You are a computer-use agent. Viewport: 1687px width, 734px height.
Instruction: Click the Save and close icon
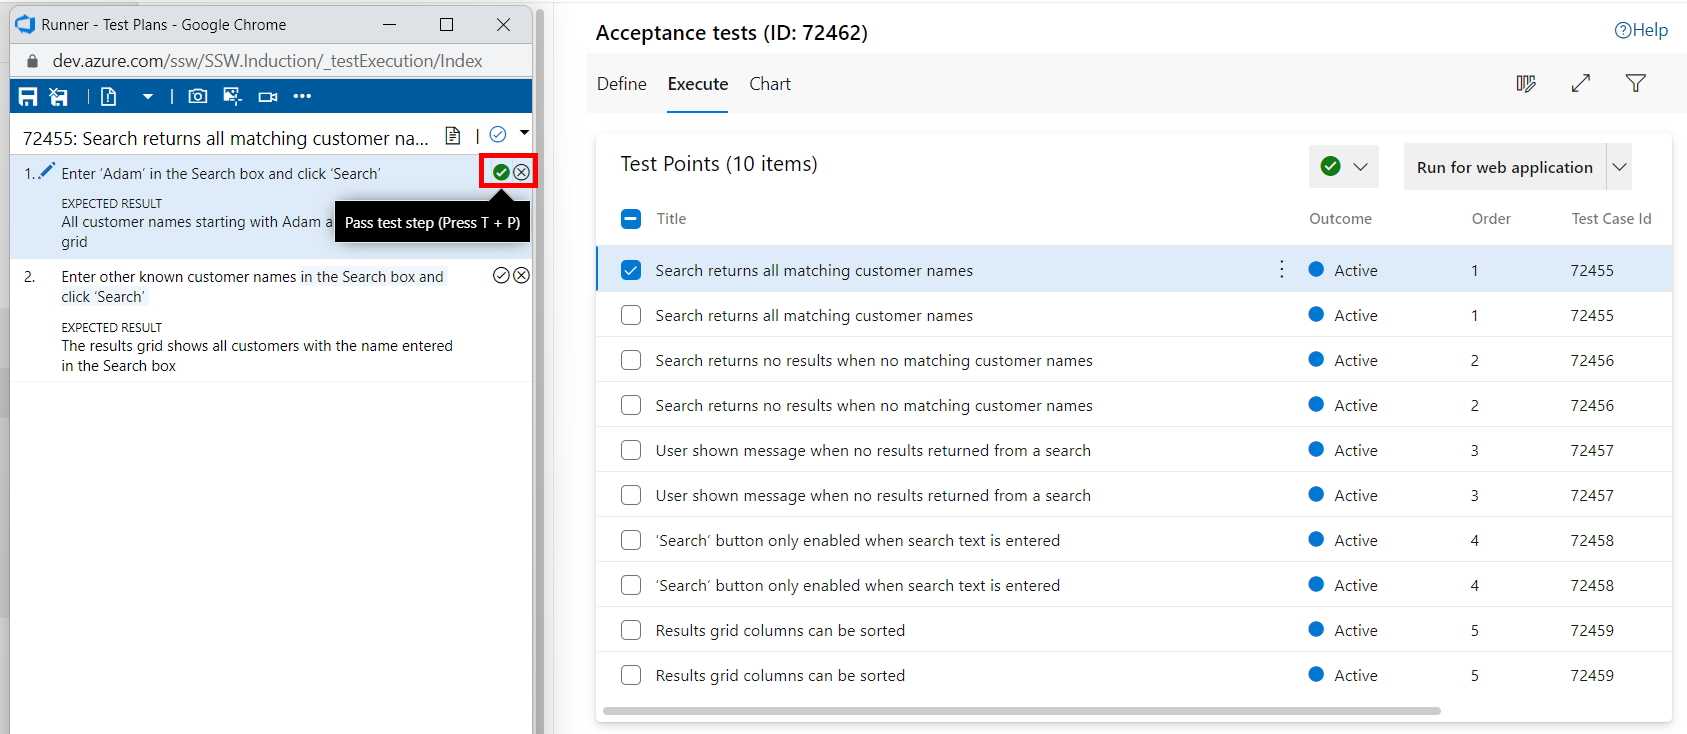[59, 96]
